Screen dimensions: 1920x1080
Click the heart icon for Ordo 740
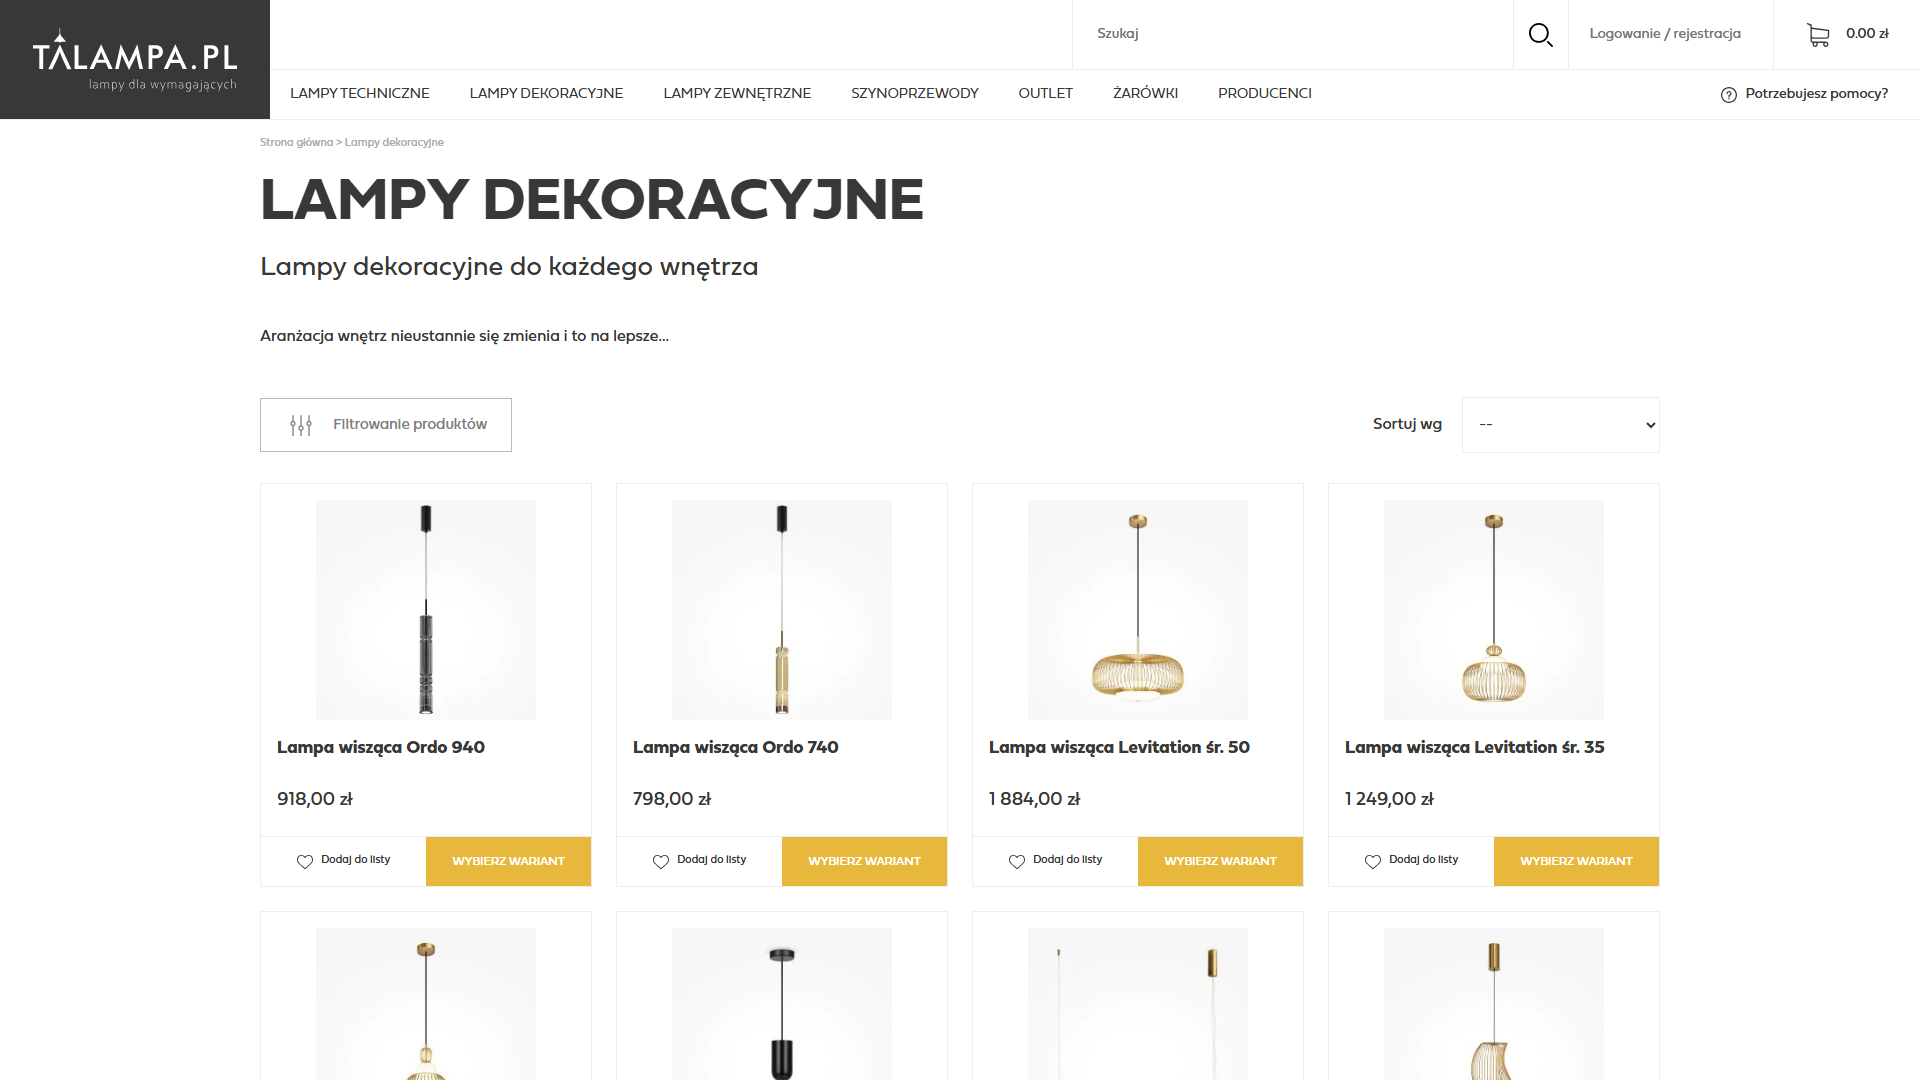click(x=661, y=861)
